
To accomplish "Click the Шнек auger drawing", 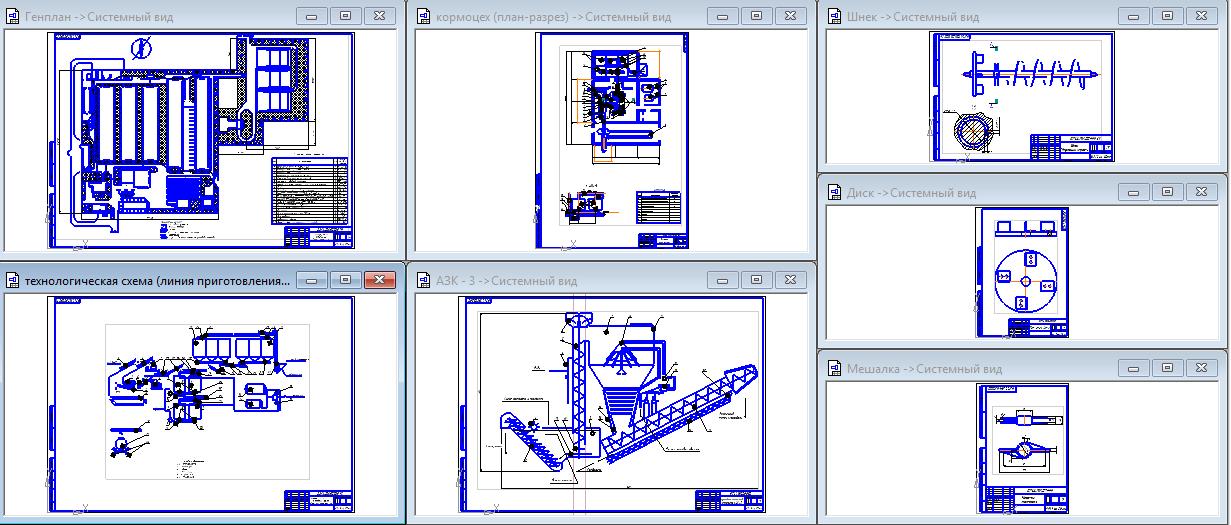I will [1023, 96].
